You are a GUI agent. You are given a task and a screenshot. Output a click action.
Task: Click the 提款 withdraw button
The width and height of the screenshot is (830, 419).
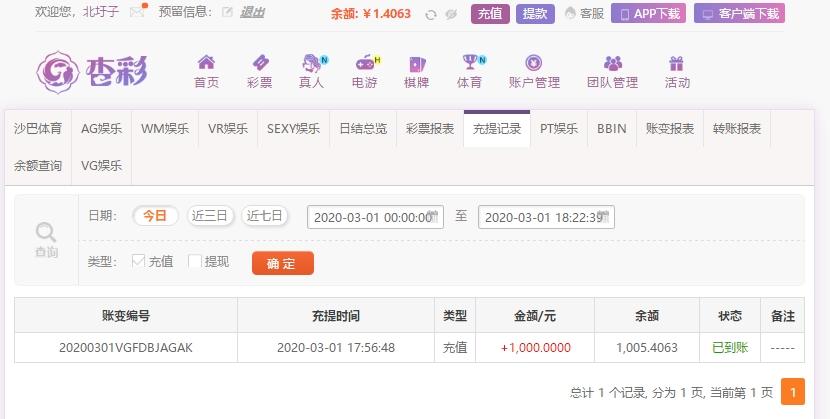pos(535,14)
